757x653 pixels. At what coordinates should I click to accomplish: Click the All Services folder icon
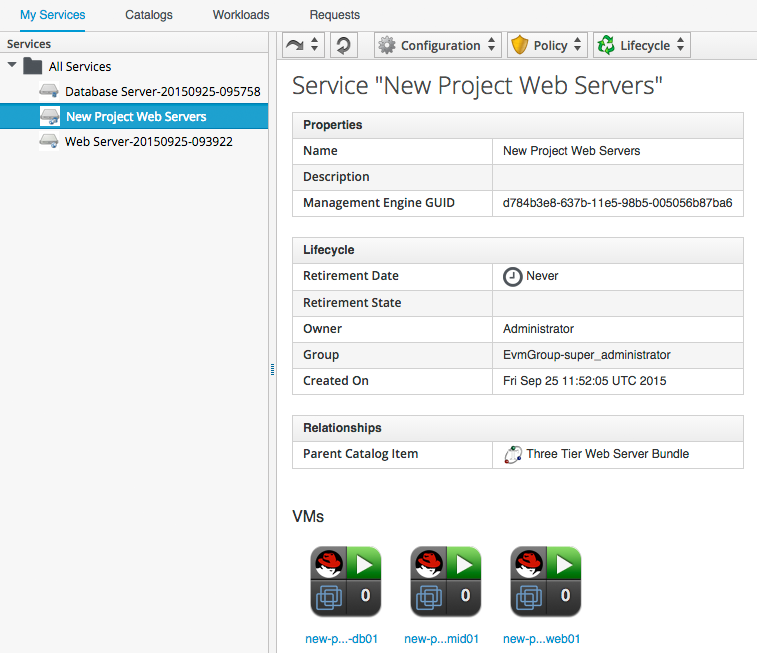(32, 66)
